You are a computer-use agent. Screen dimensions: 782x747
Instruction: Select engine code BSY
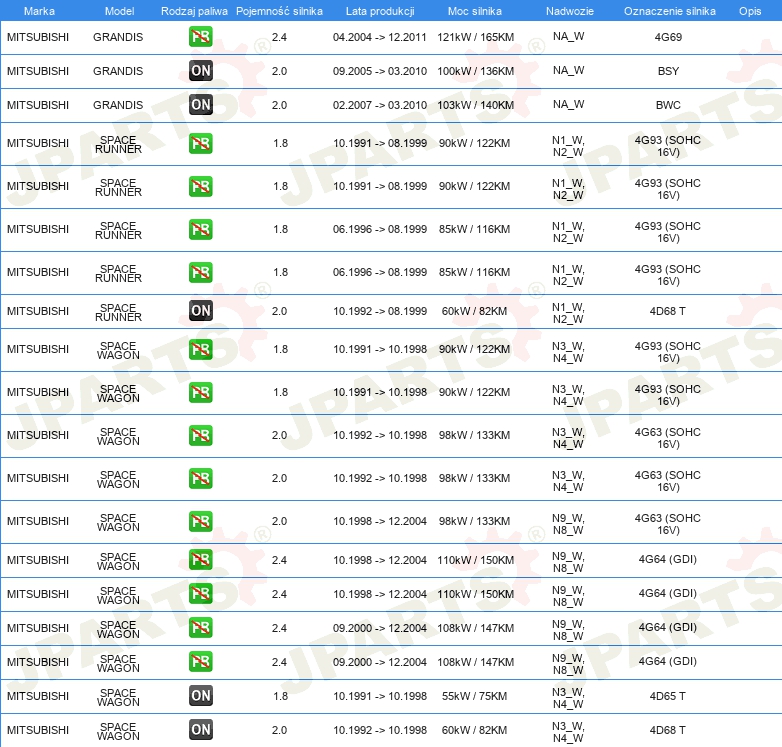pos(668,71)
